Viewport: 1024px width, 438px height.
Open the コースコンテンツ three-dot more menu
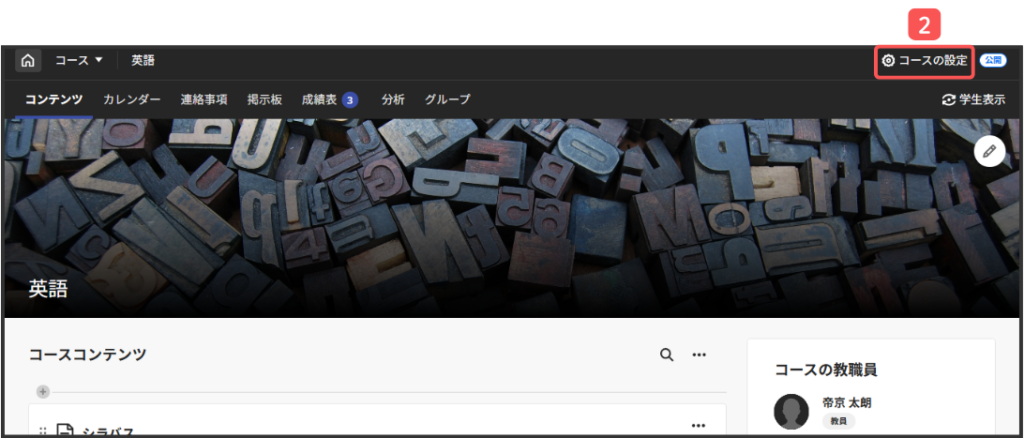pyautogui.click(x=699, y=355)
